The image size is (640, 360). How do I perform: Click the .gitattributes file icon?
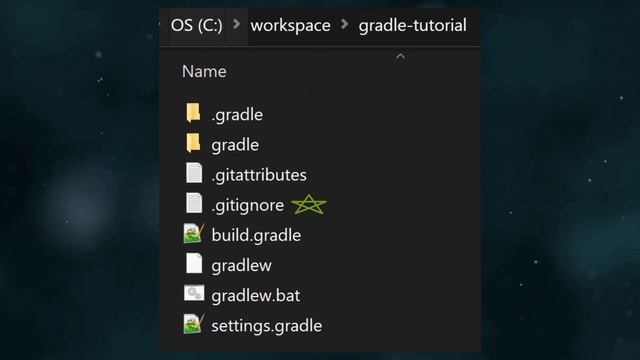tap(194, 173)
